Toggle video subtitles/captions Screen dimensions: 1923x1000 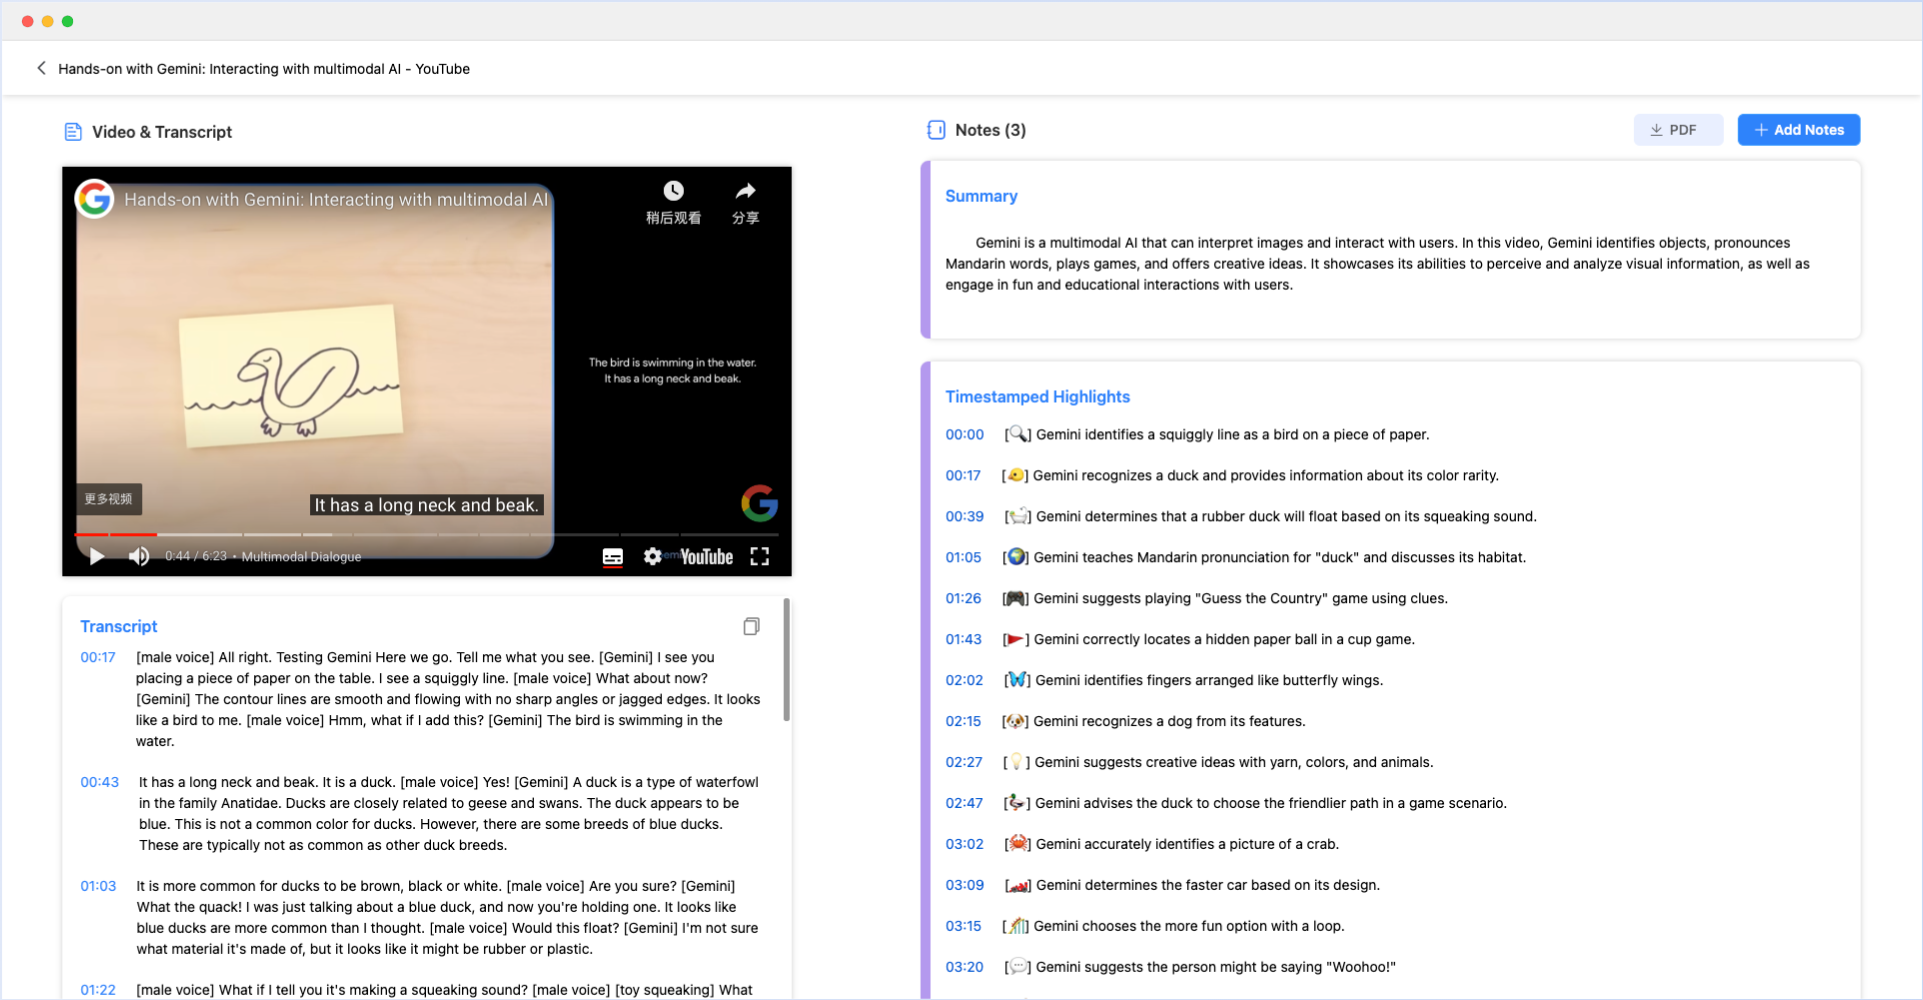613,557
